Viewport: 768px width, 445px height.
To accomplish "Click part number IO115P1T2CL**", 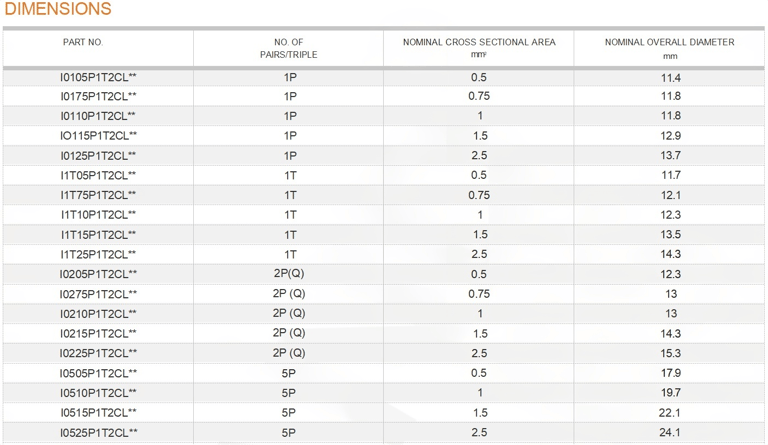I will tap(98, 136).
